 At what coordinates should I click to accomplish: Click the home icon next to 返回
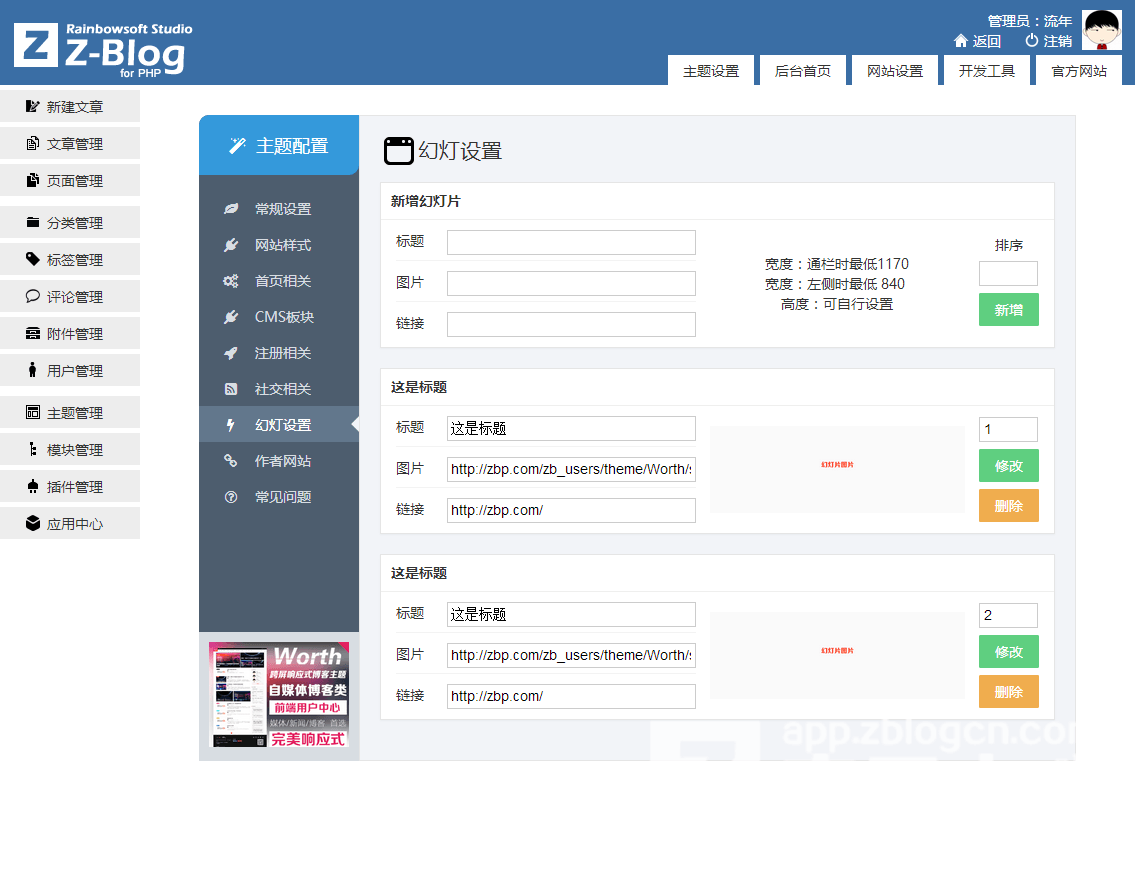coord(961,41)
